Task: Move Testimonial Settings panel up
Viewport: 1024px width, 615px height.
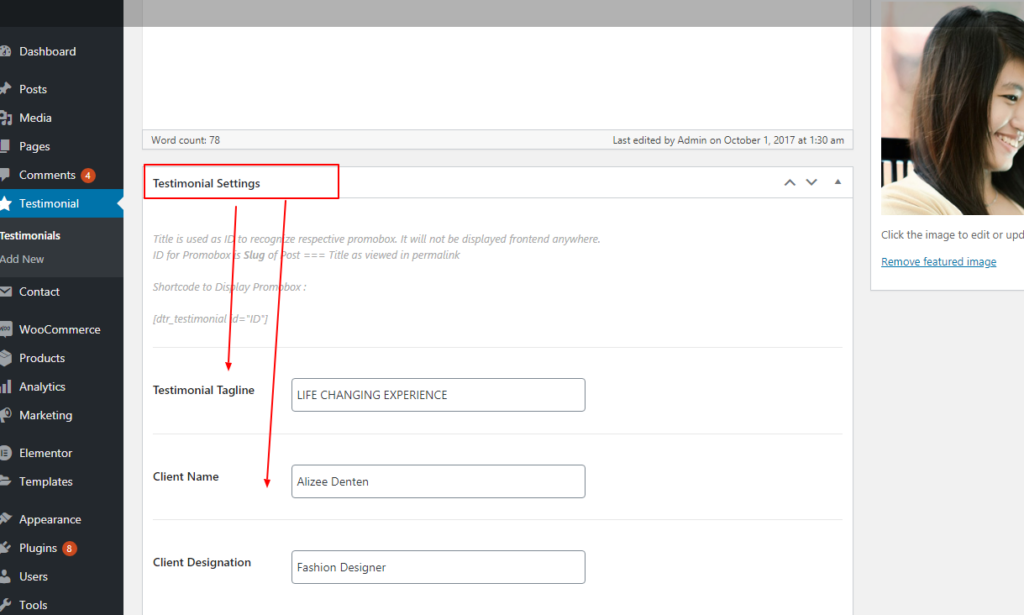Action: tap(790, 182)
